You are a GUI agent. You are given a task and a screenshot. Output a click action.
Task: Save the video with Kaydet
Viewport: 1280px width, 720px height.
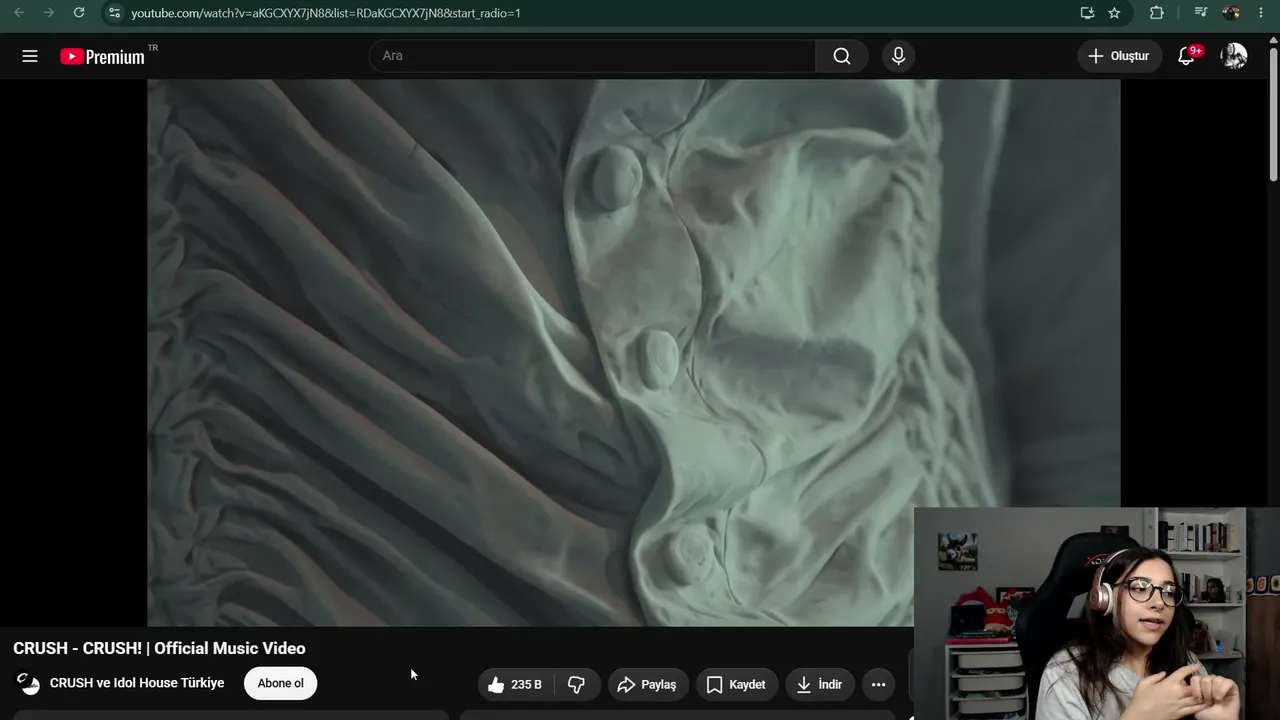[x=737, y=684]
